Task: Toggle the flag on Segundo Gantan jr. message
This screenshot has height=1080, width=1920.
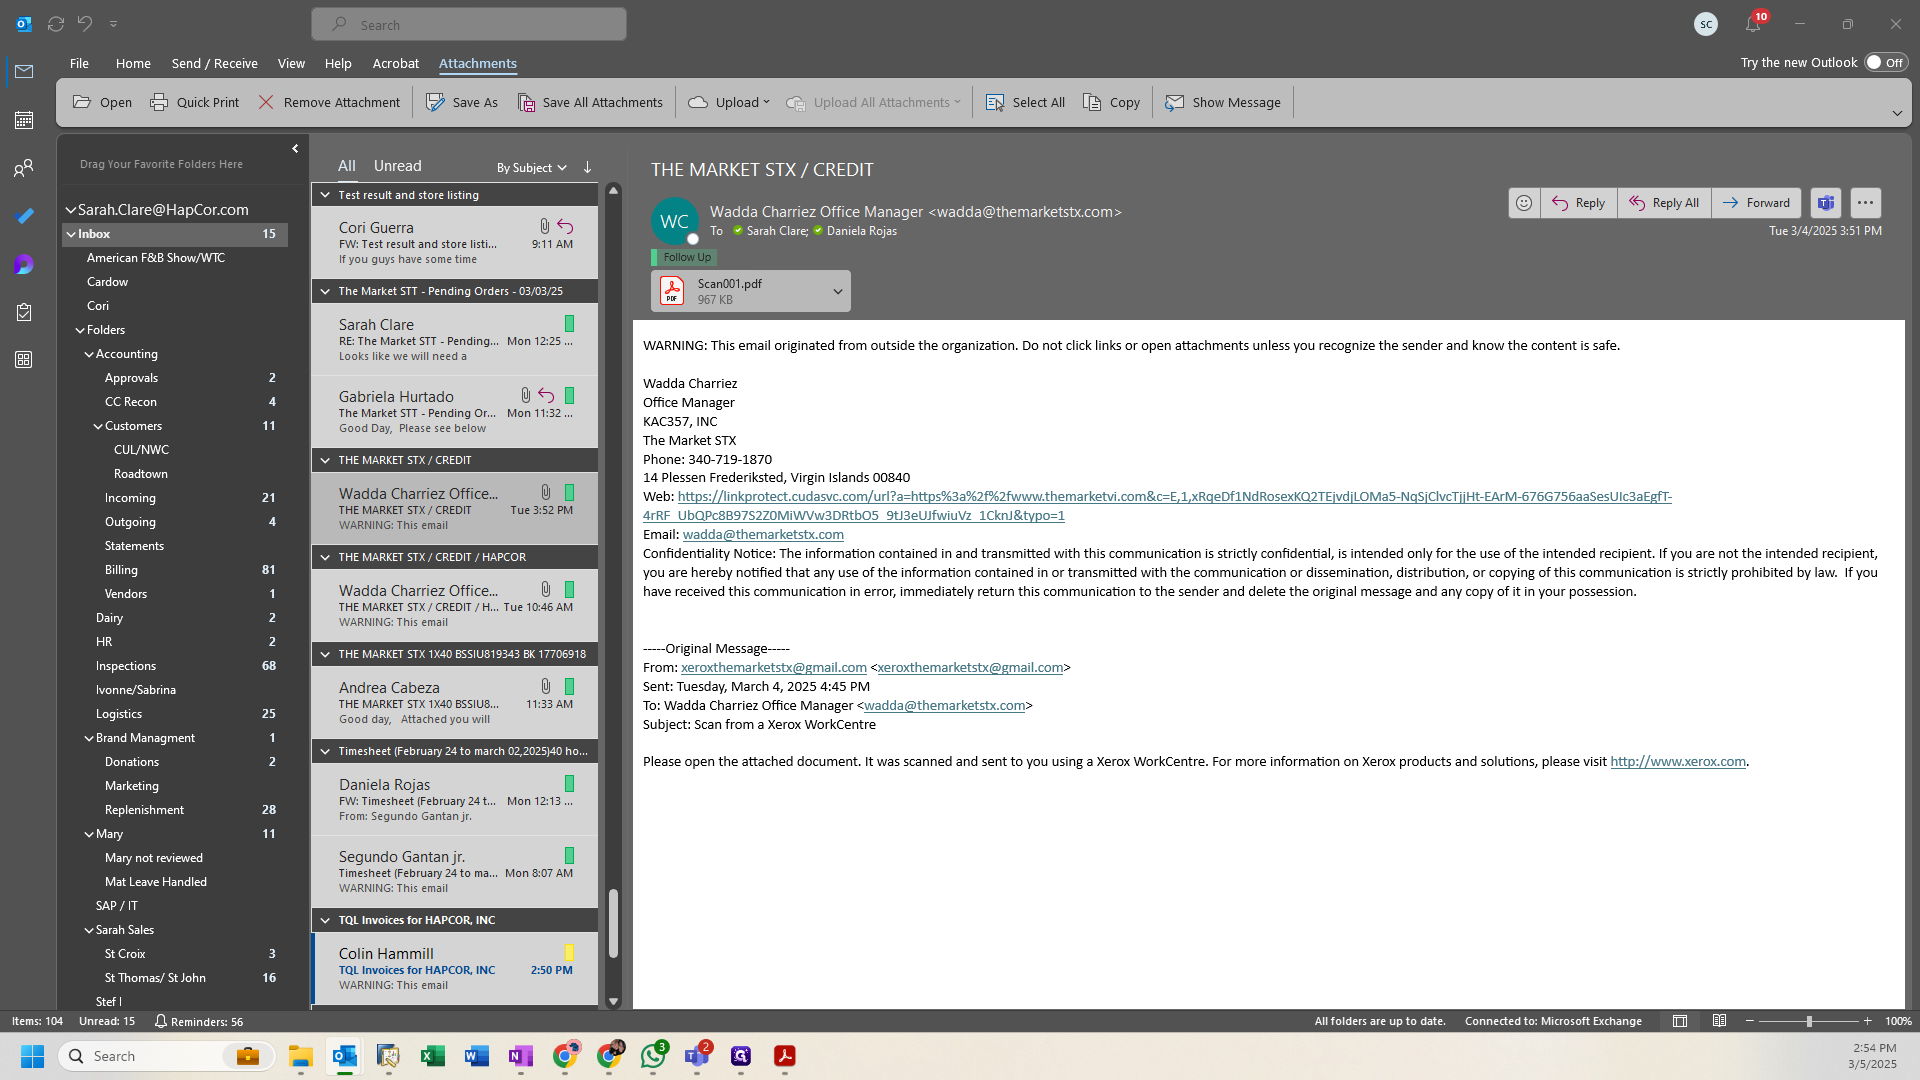Action: (x=569, y=856)
